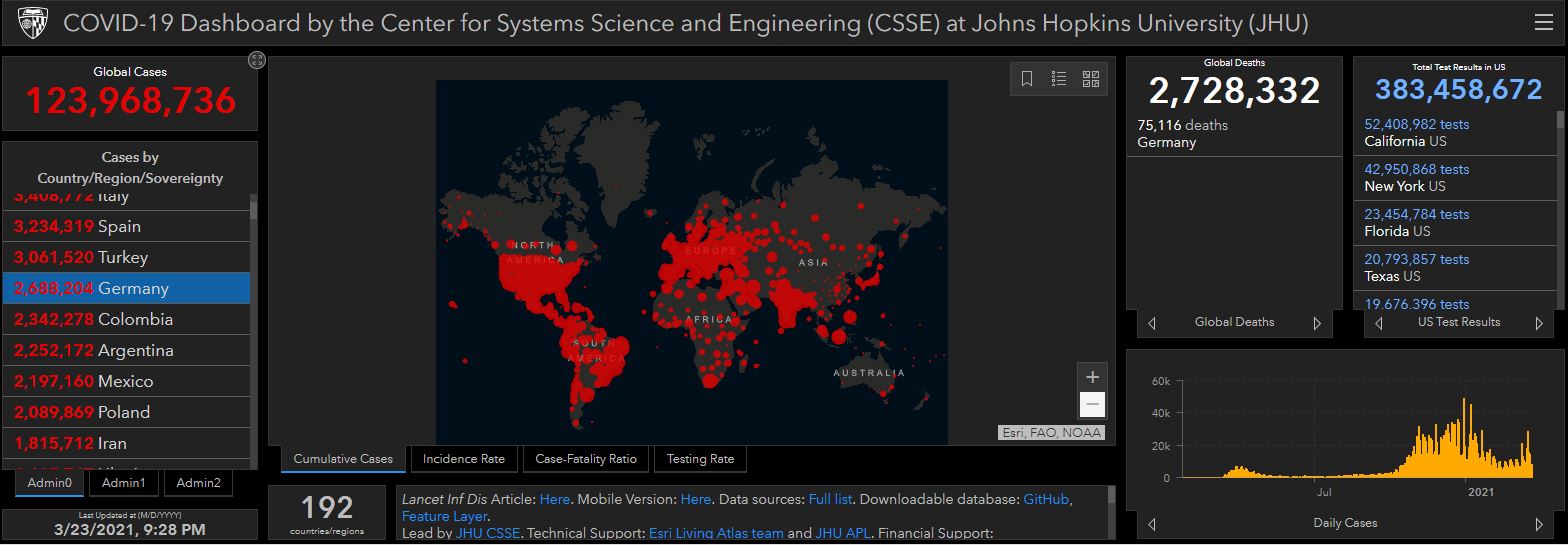Go to next Global Deaths panel
The height and width of the screenshot is (545, 1568).
1317,323
